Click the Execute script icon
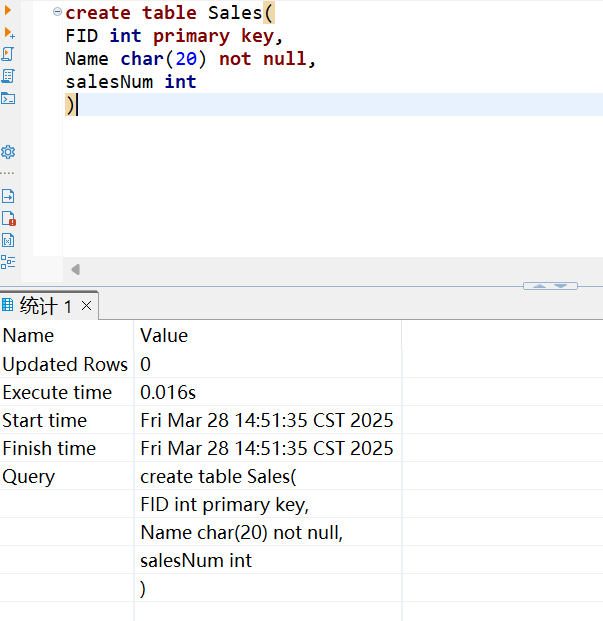 [8, 54]
